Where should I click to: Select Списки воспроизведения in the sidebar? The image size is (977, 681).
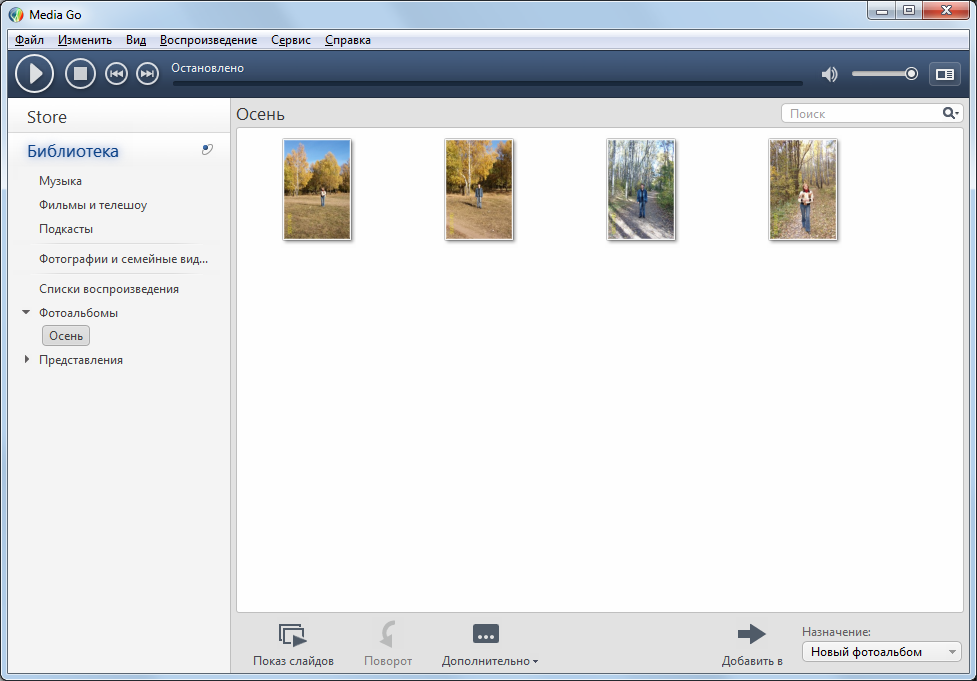point(109,289)
